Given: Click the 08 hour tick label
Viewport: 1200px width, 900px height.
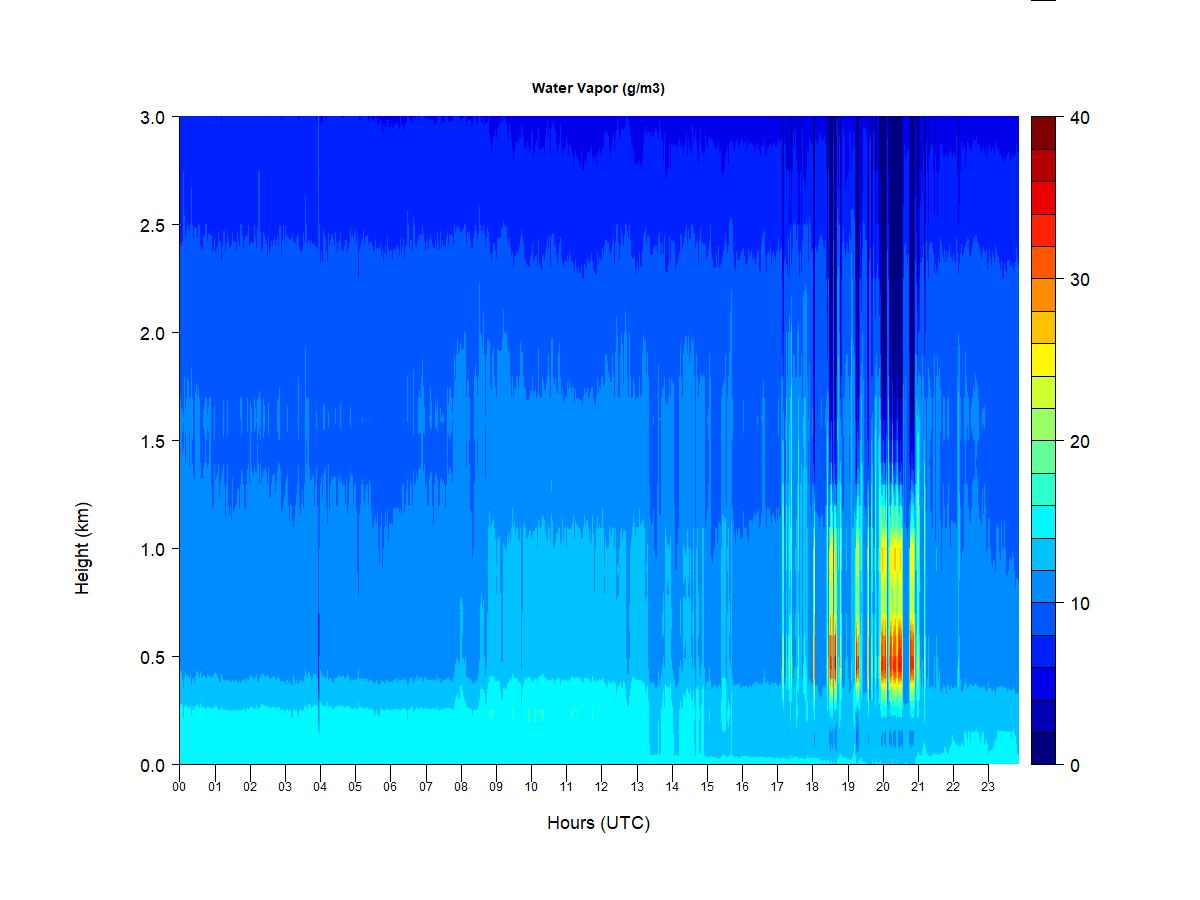Looking at the screenshot, I should tap(460, 786).
